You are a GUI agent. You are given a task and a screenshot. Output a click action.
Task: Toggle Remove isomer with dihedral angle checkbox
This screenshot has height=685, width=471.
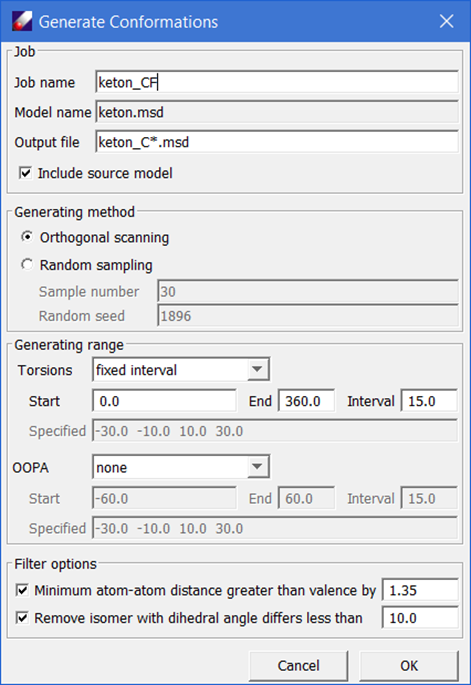(22, 618)
